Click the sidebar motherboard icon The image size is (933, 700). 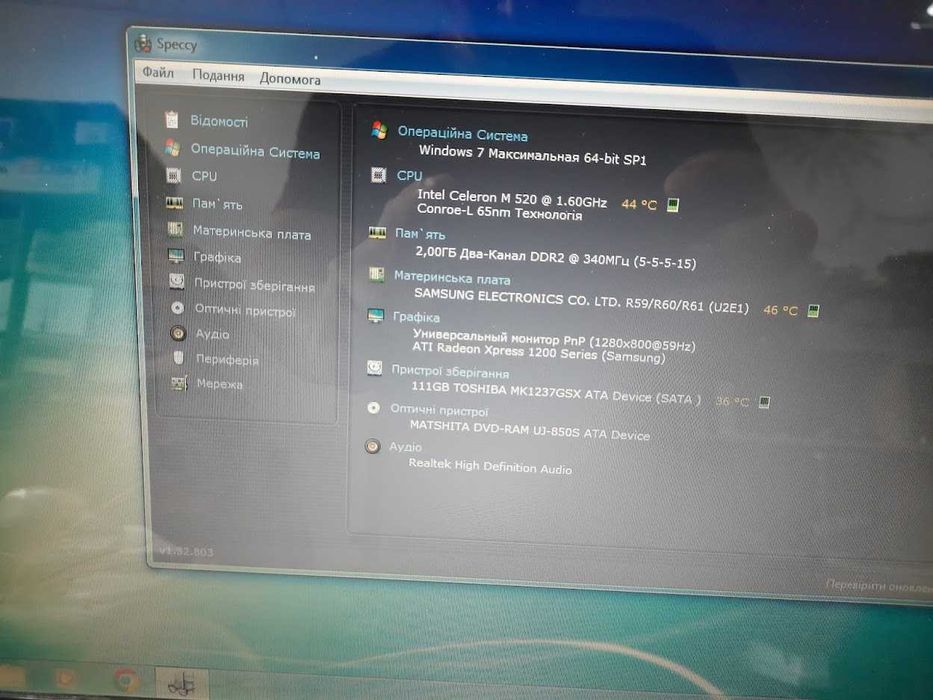pos(175,229)
